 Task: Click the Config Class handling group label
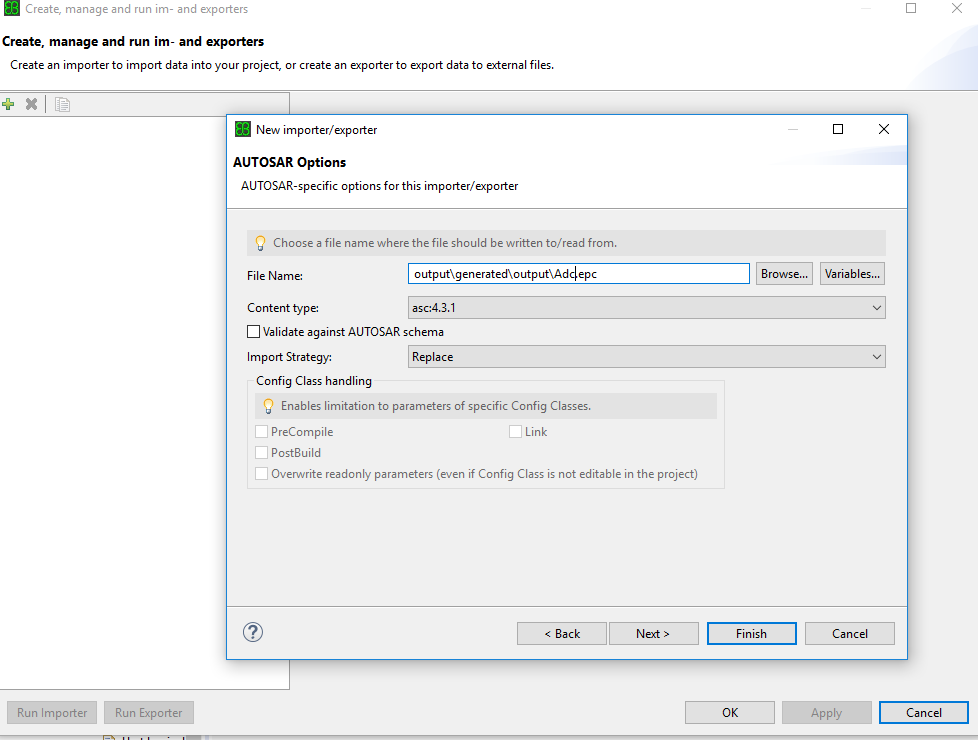point(314,381)
